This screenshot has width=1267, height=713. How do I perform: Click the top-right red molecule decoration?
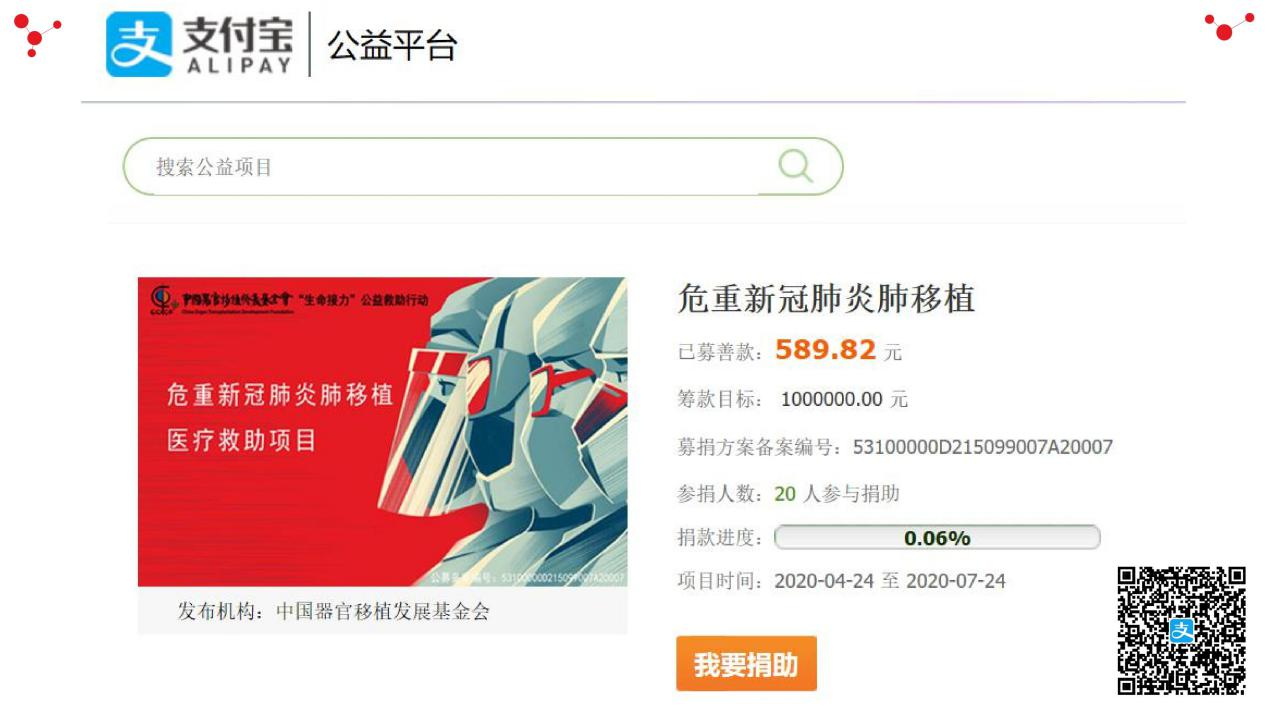(x=1229, y=26)
